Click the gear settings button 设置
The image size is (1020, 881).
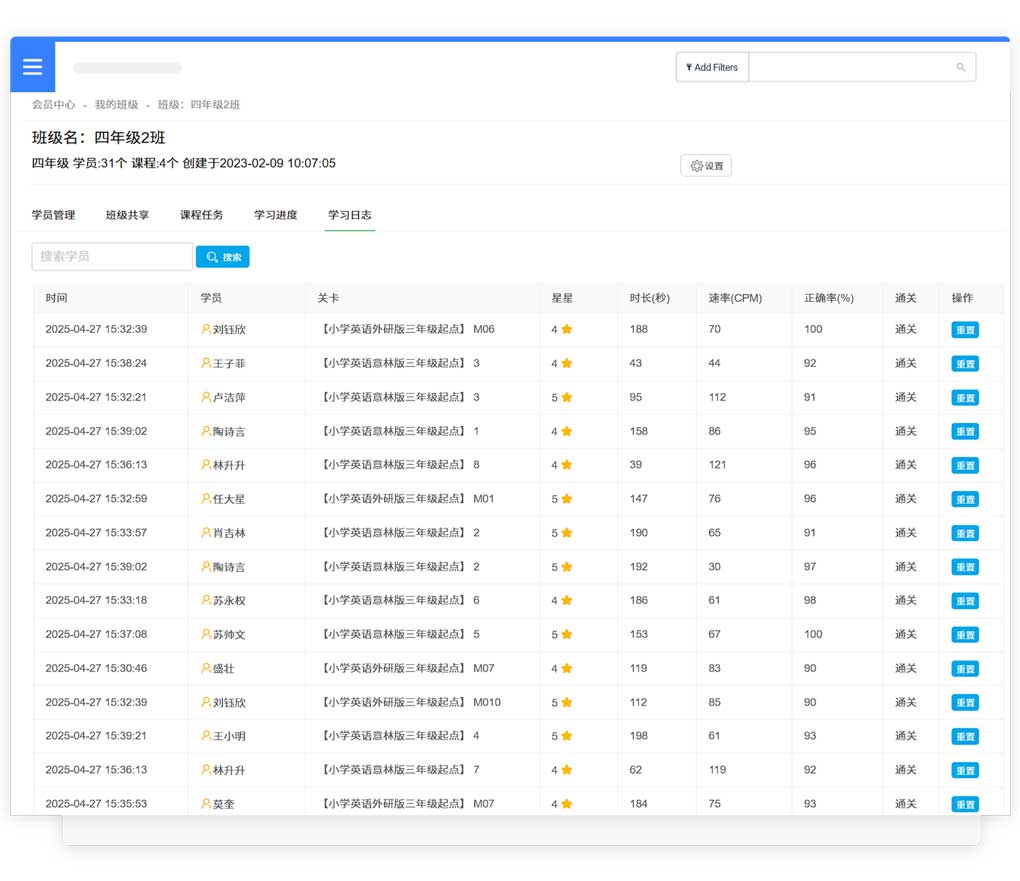coord(706,166)
